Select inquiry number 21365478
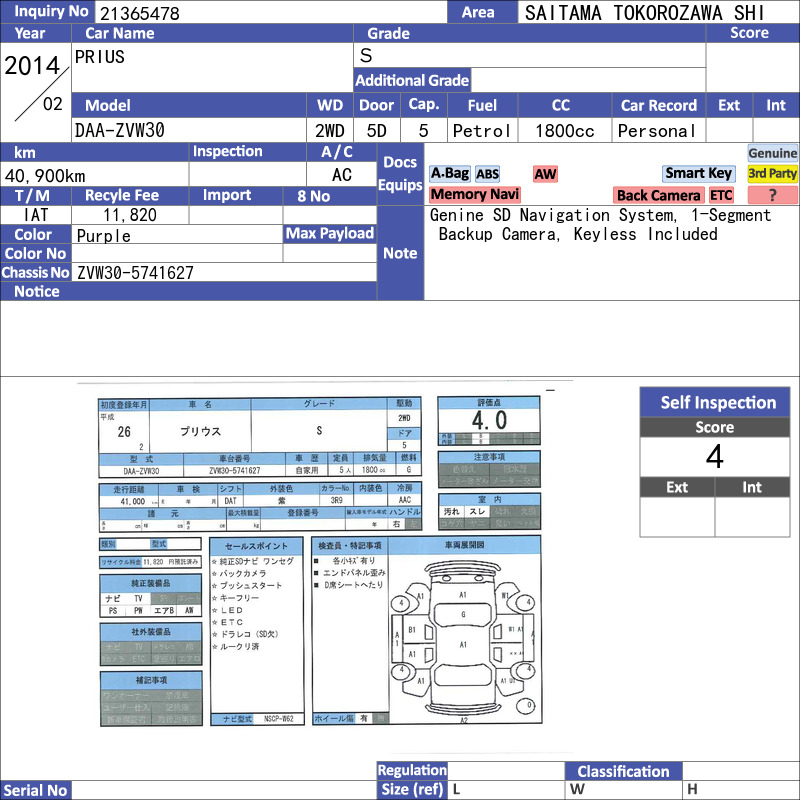 [140, 13]
